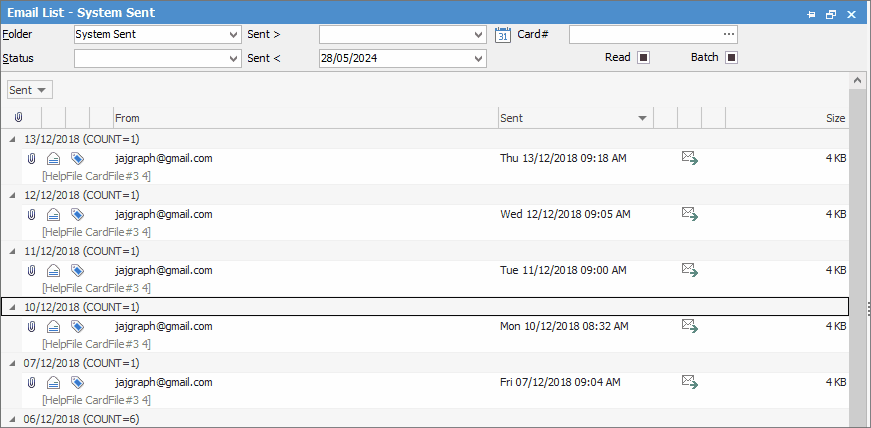Click the scrollbar up arrow

(857, 81)
